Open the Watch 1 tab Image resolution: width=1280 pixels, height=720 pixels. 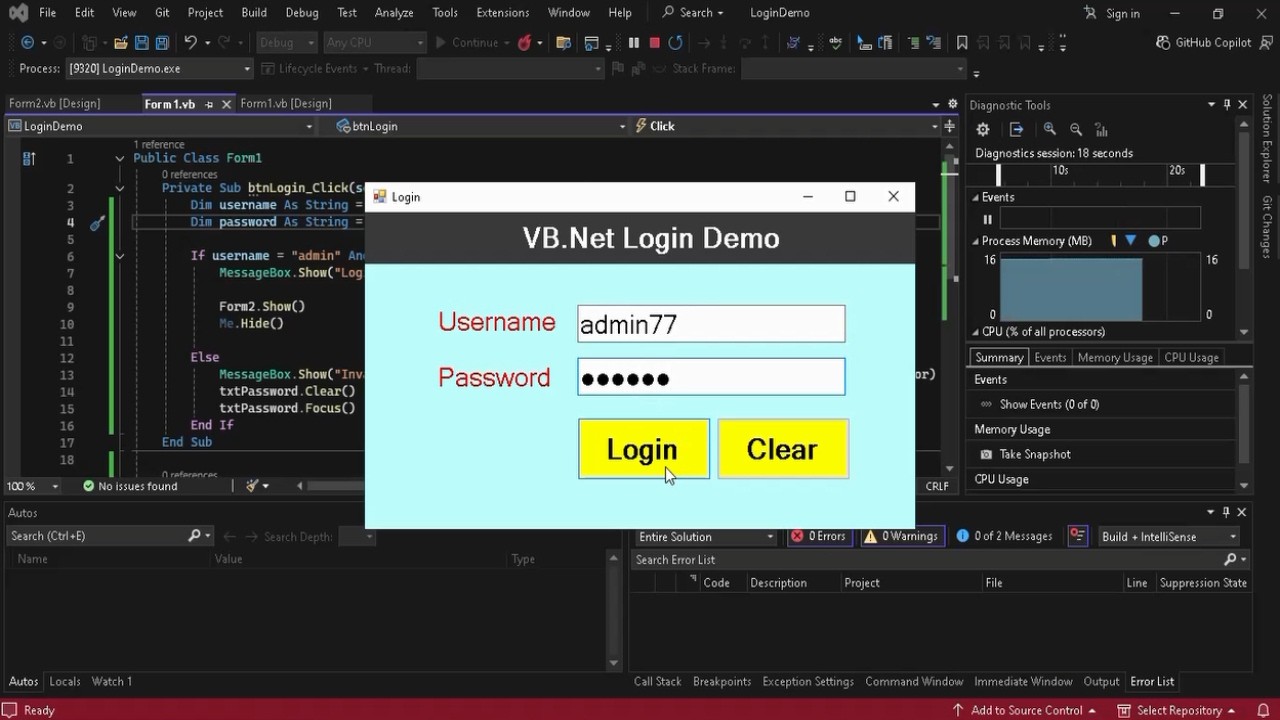[x=112, y=682]
